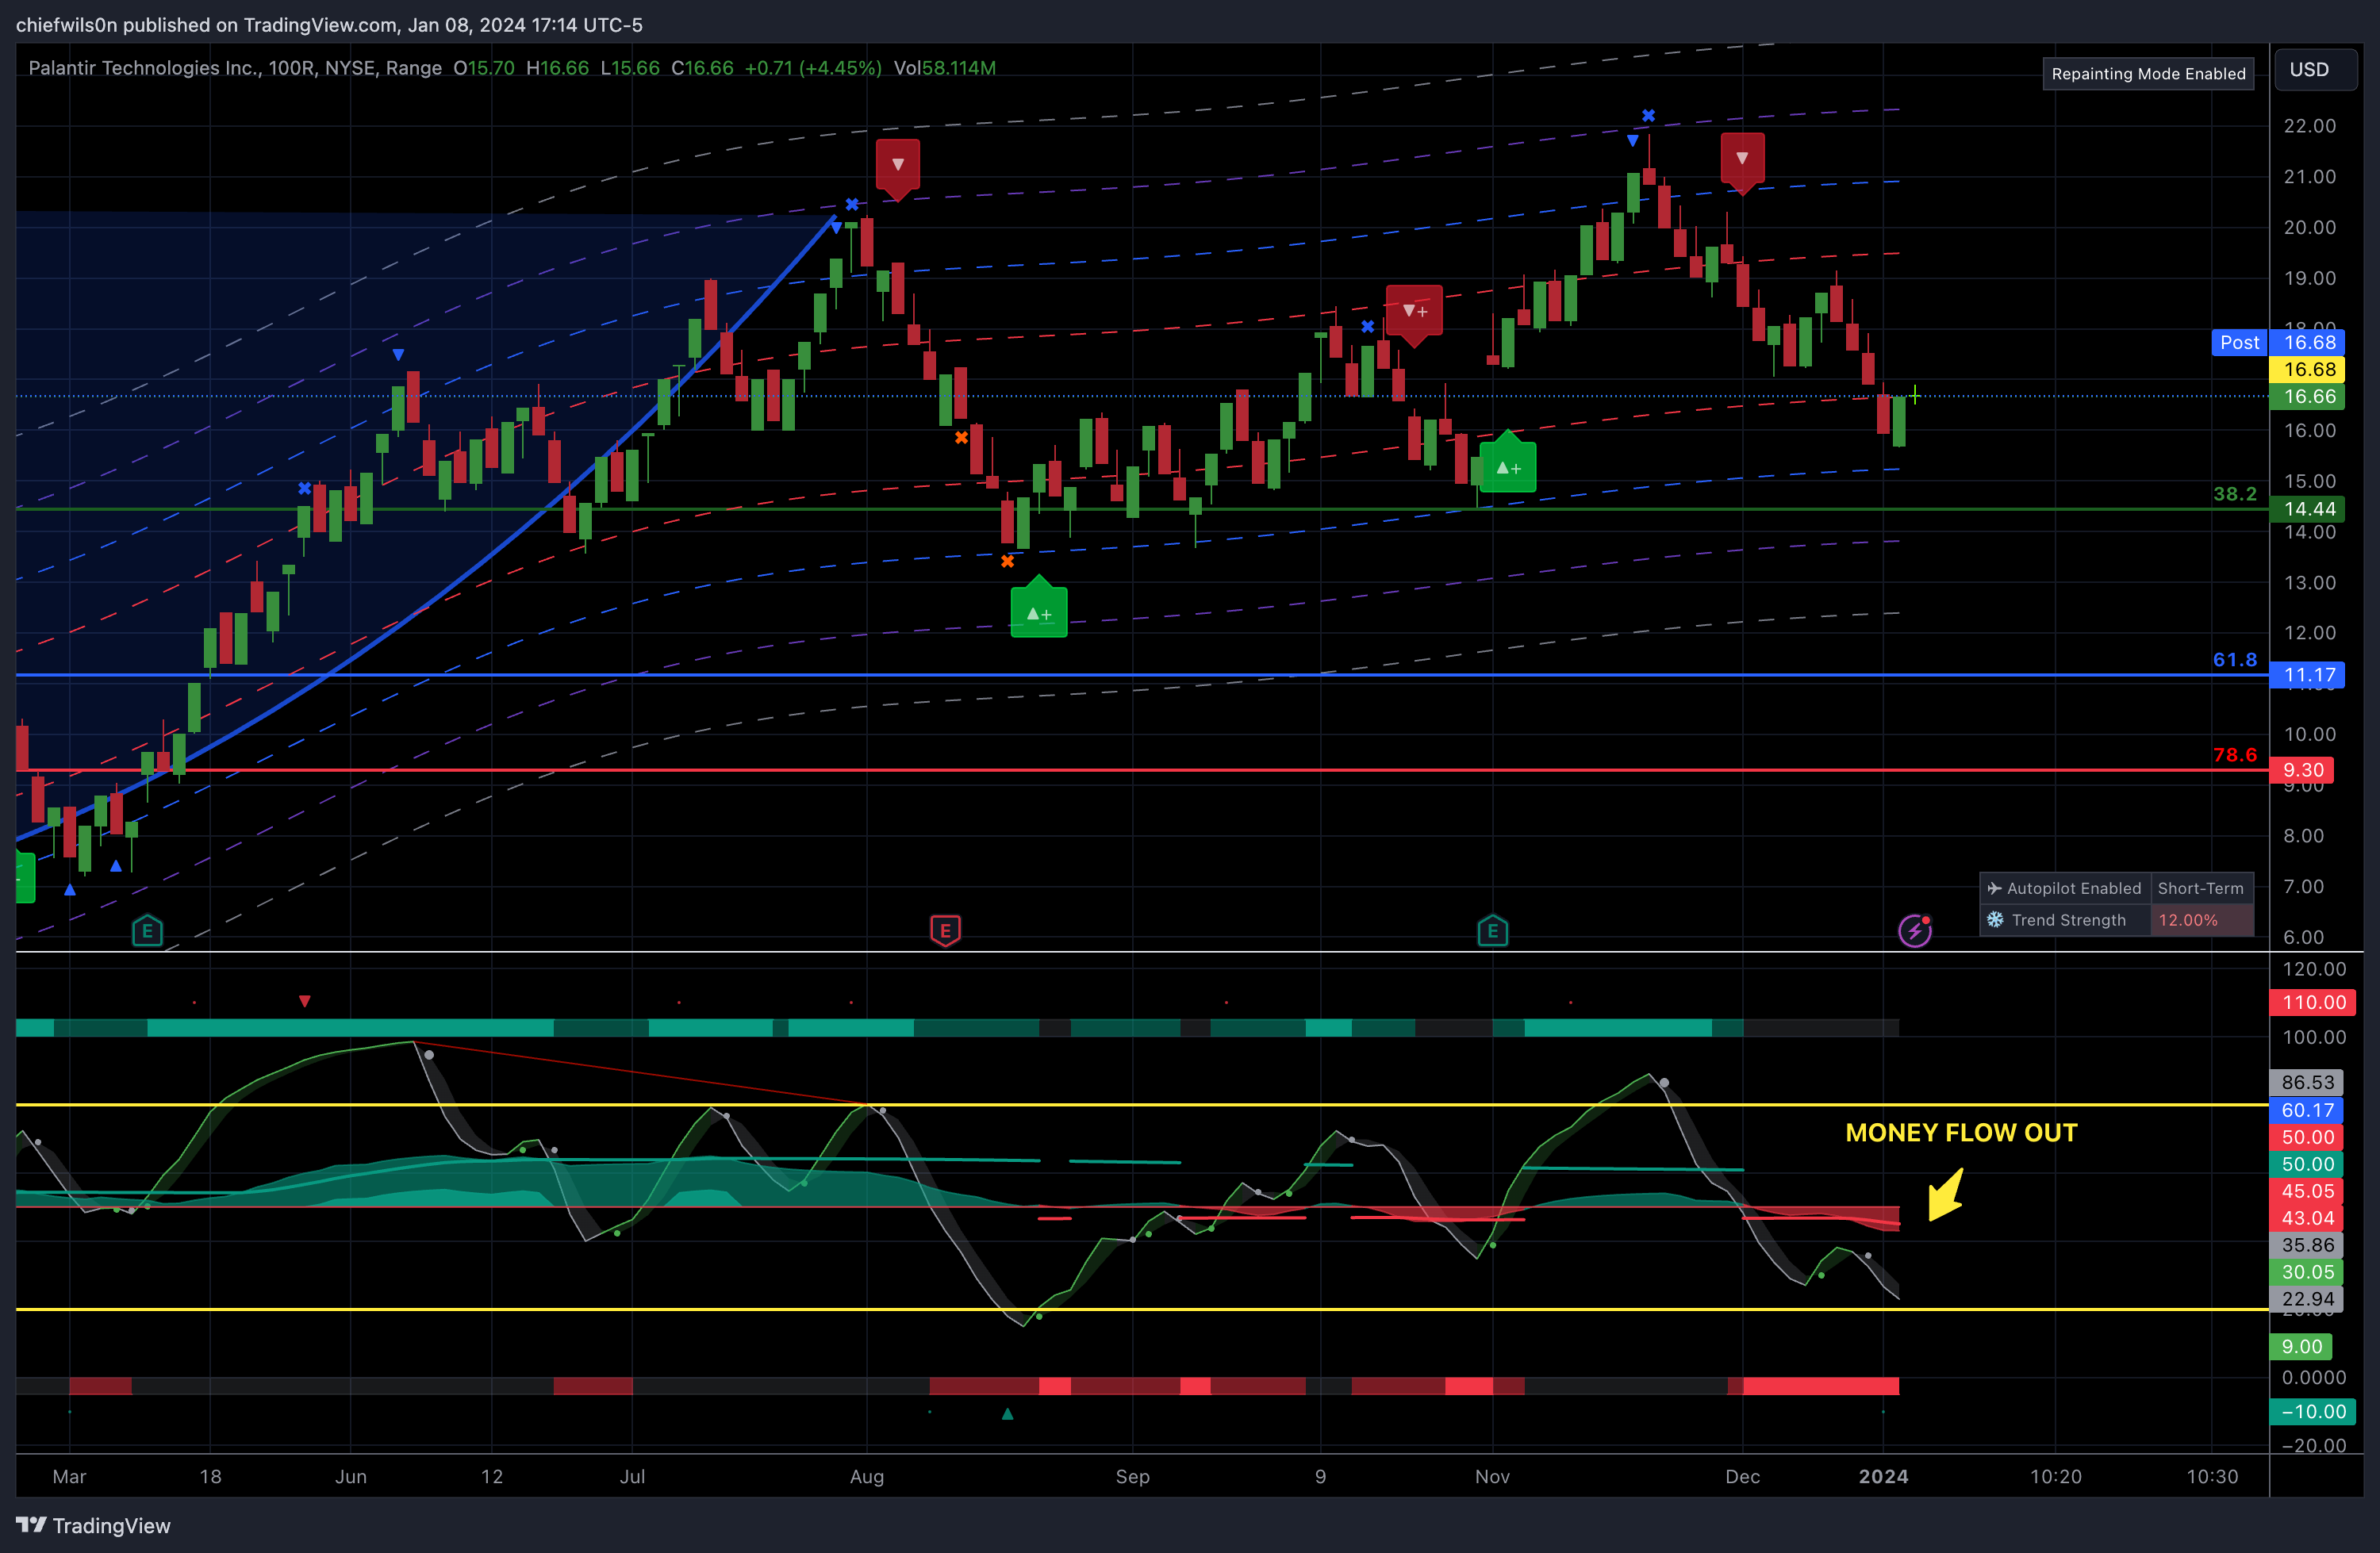2380x1553 pixels.
Task: Click the gray 22.94 indicator label
Action: (x=2306, y=1299)
